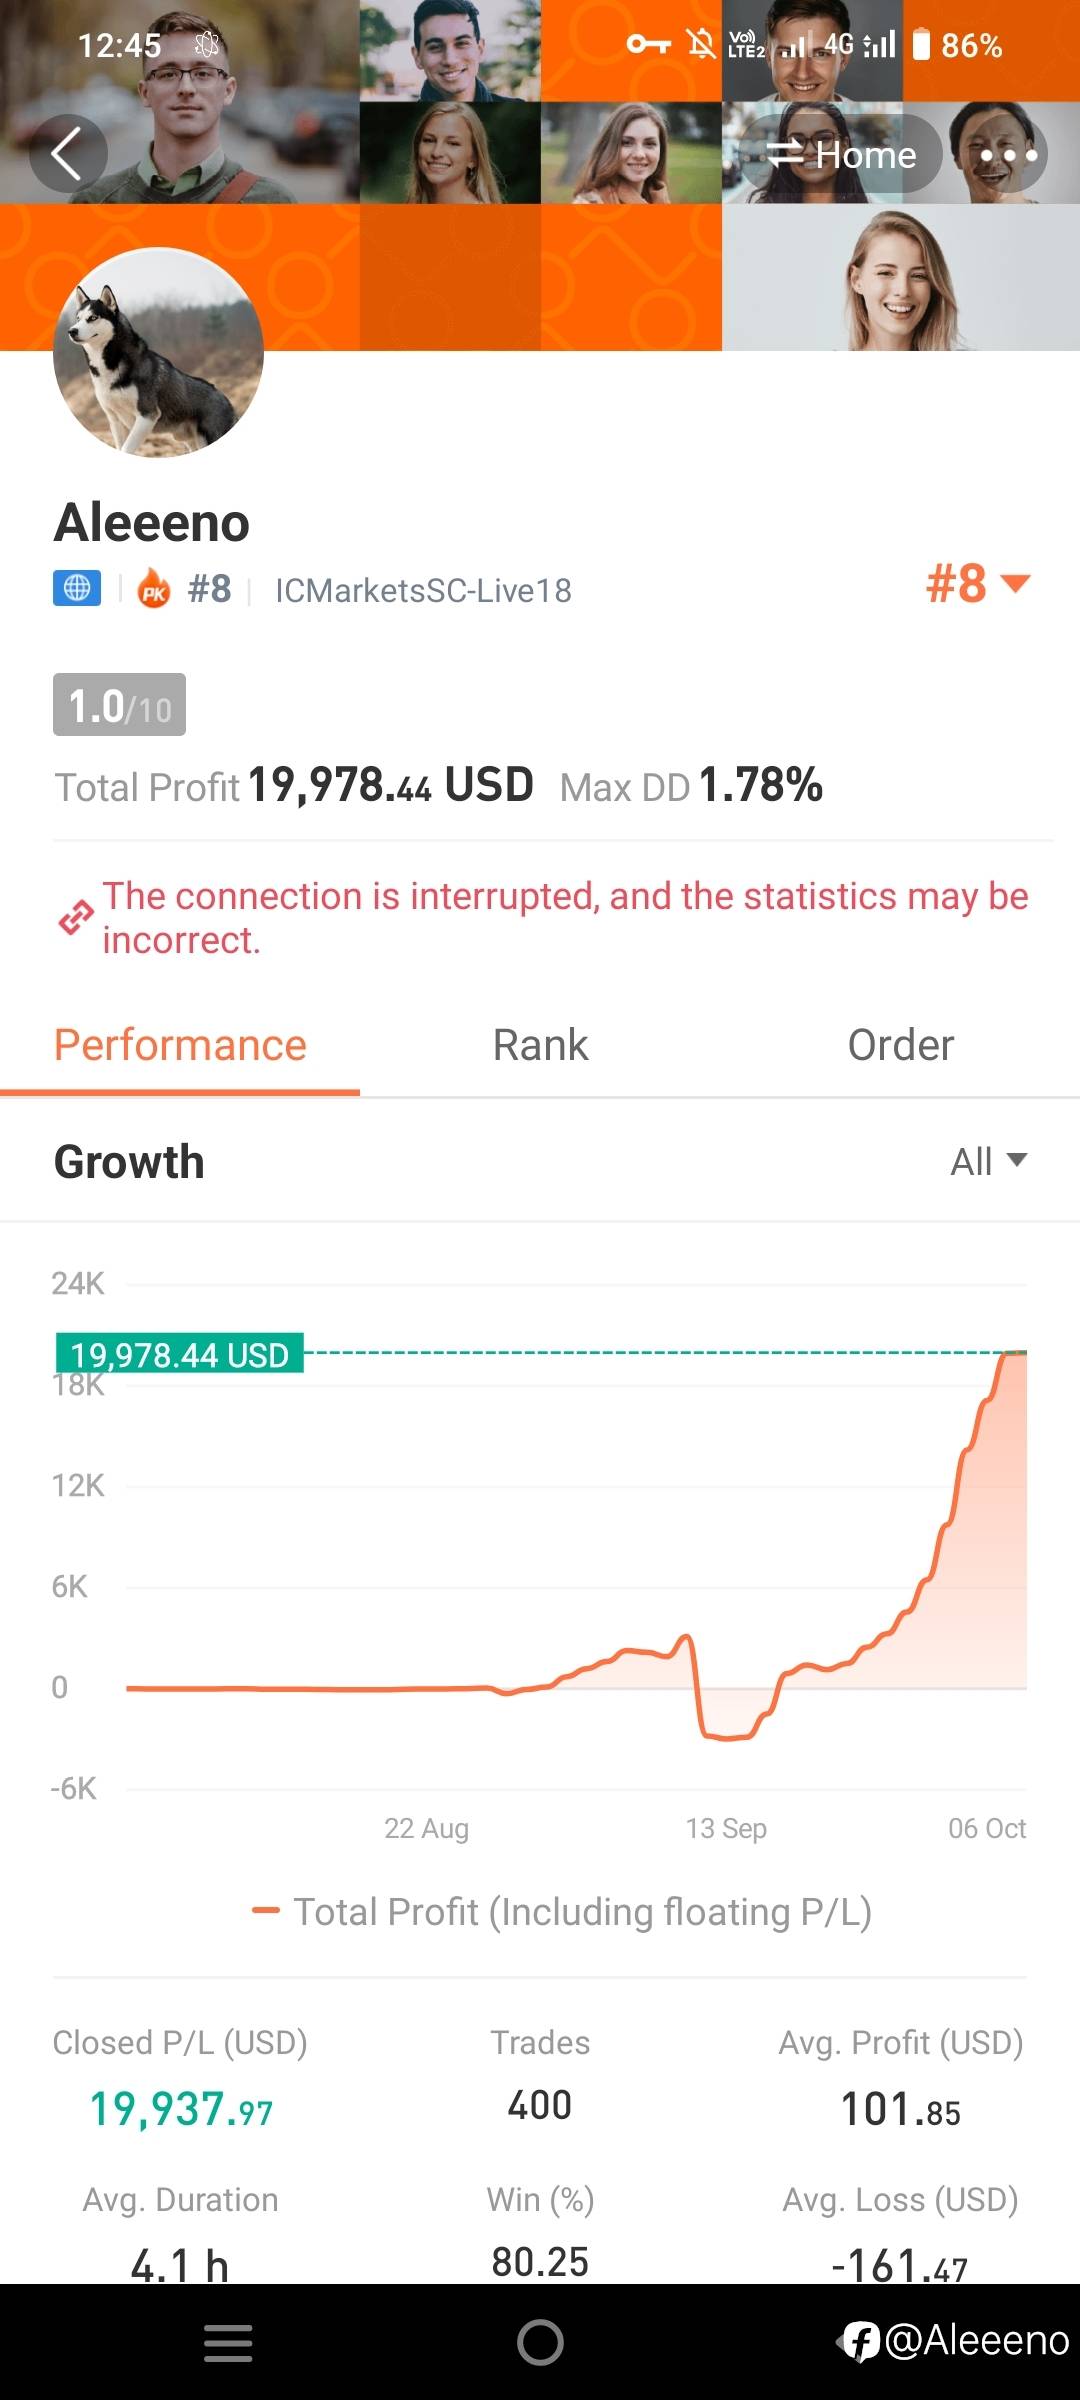This screenshot has width=1080, height=2400.
Task: Tap the back arrow button
Action: 67,154
